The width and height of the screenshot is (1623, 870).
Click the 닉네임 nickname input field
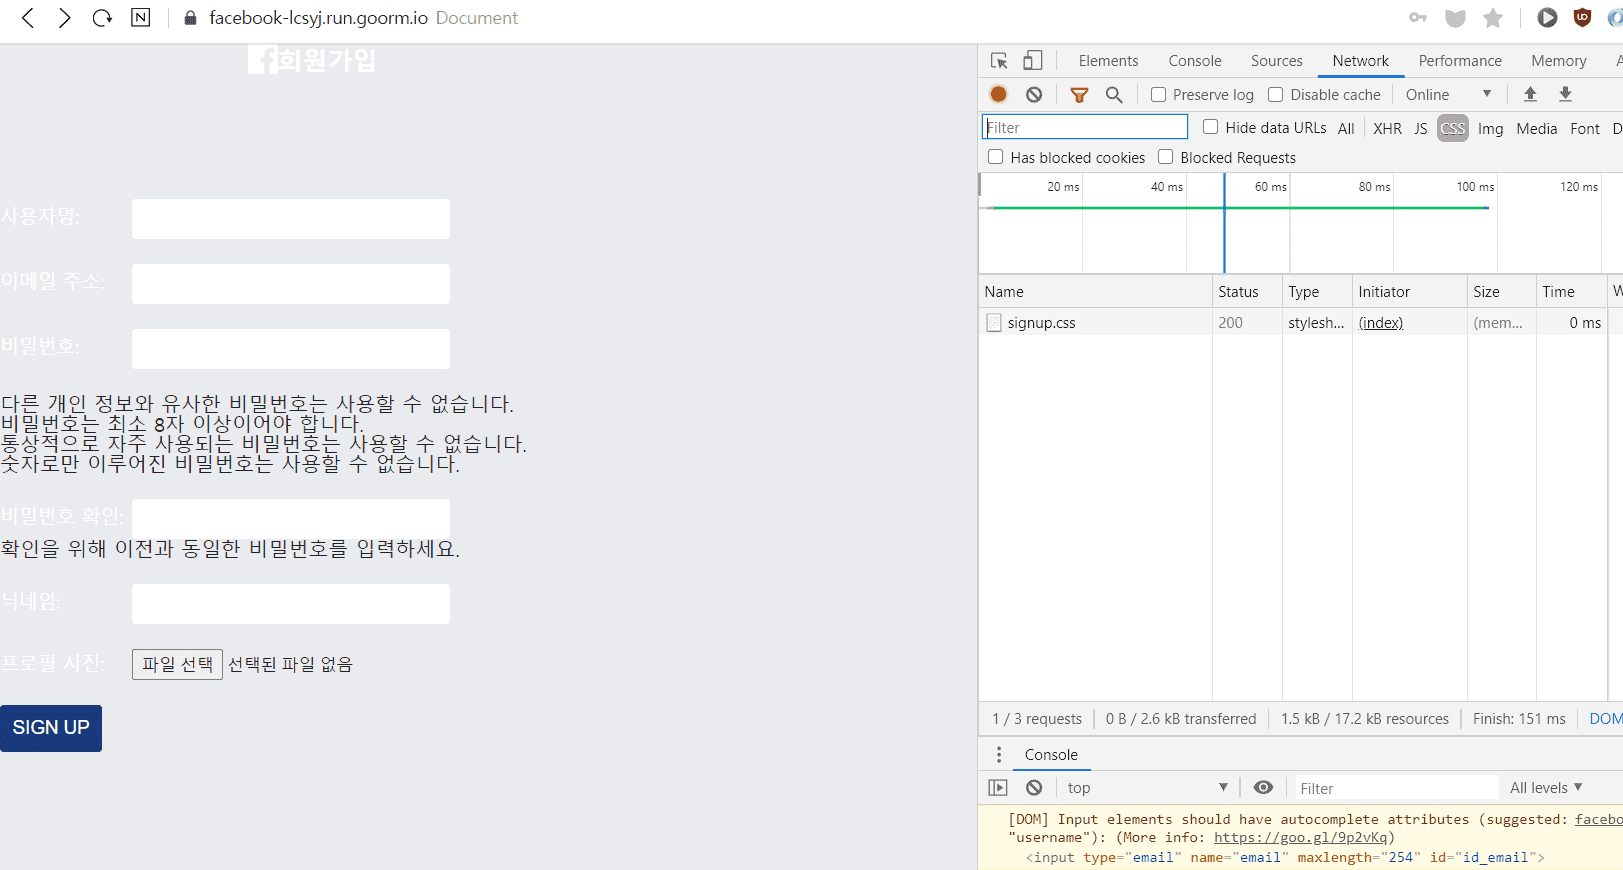click(291, 604)
